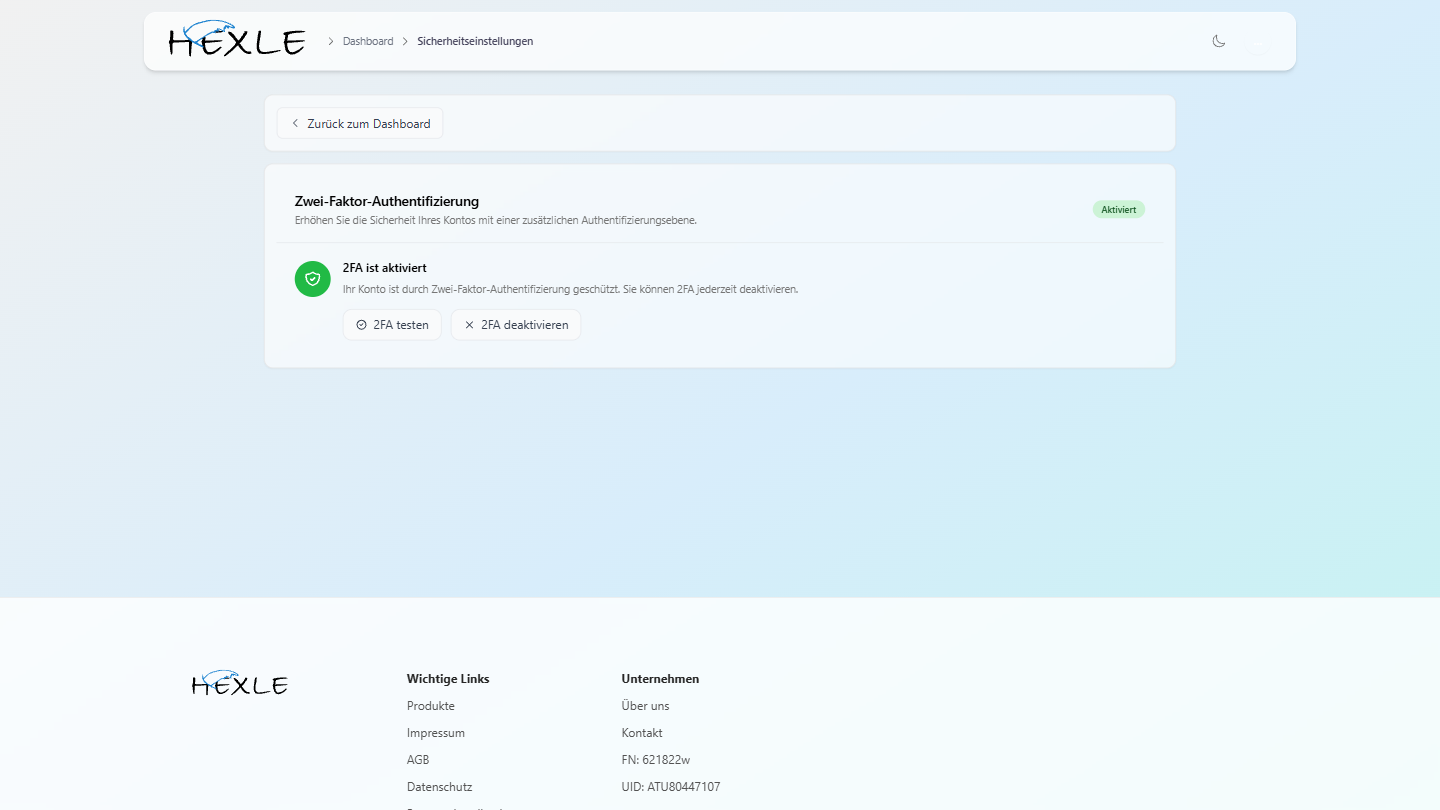
Task: Click the 'UID: ATU80447107' text
Action: 671,787
